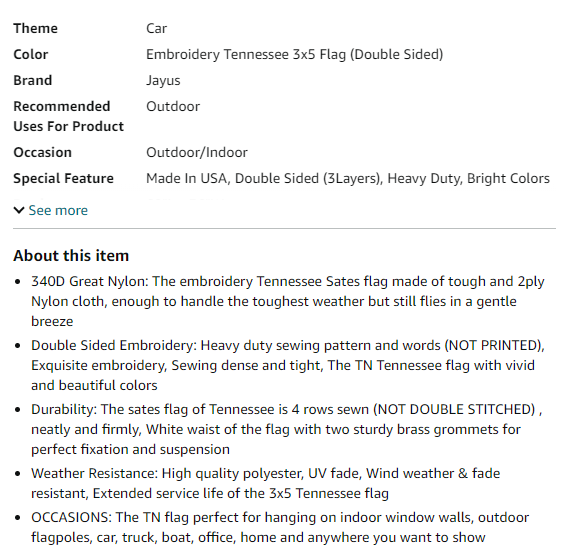This screenshot has width=579, height=560.
Task: Select the Outdoor recommended use value
Action: pos(173,106)
